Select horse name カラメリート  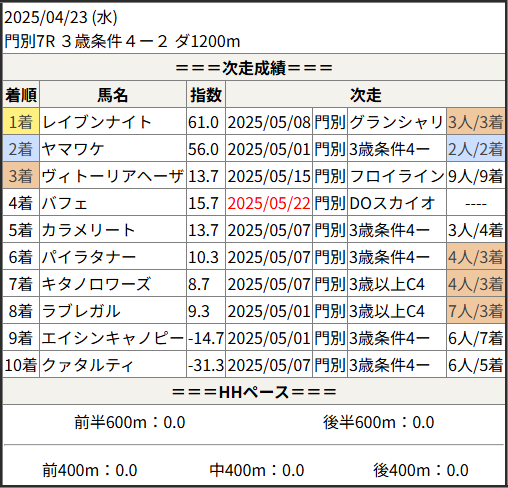[x=89, y=230]
